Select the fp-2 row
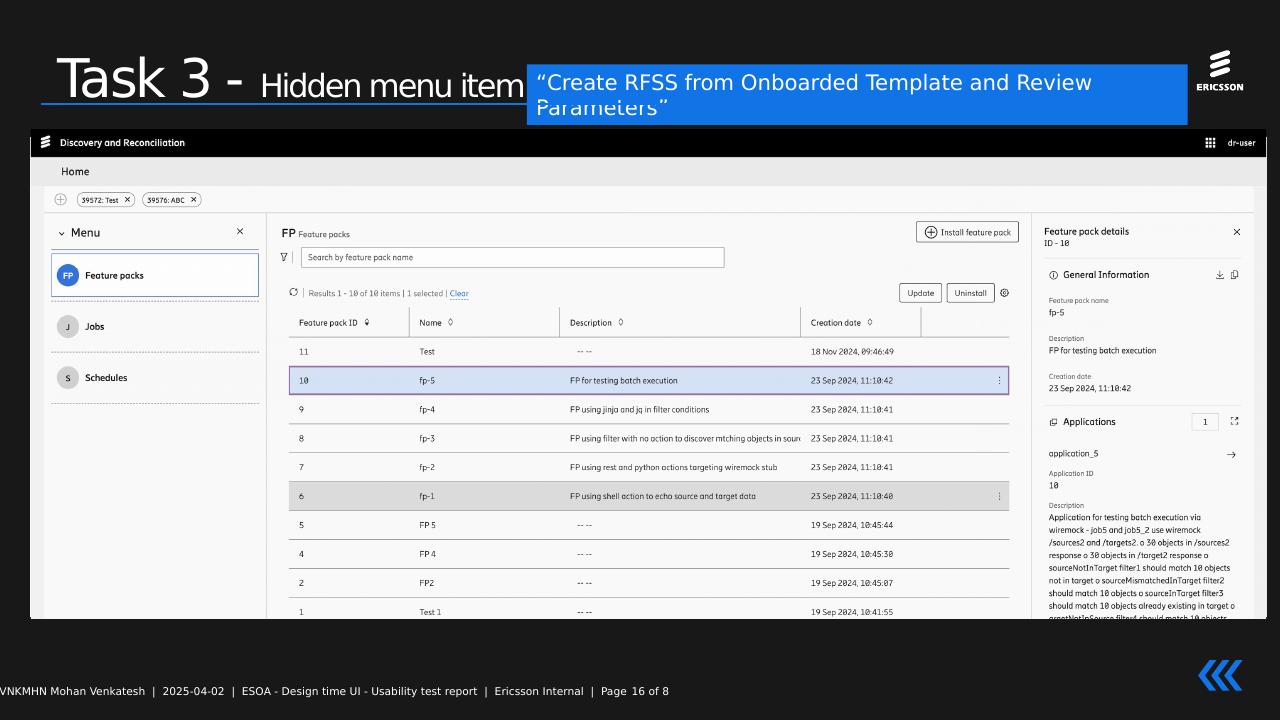 pos(649,467)
